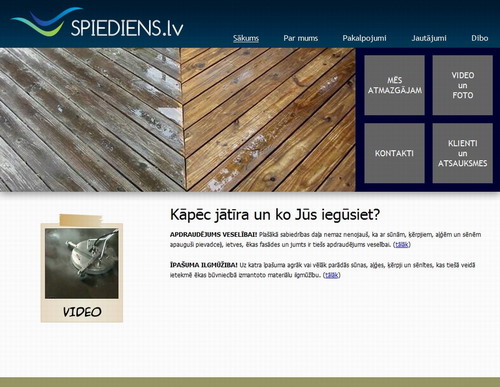Open the Par mums page
Viewport: 500px width, 387px height.
[x=301, y=38]
